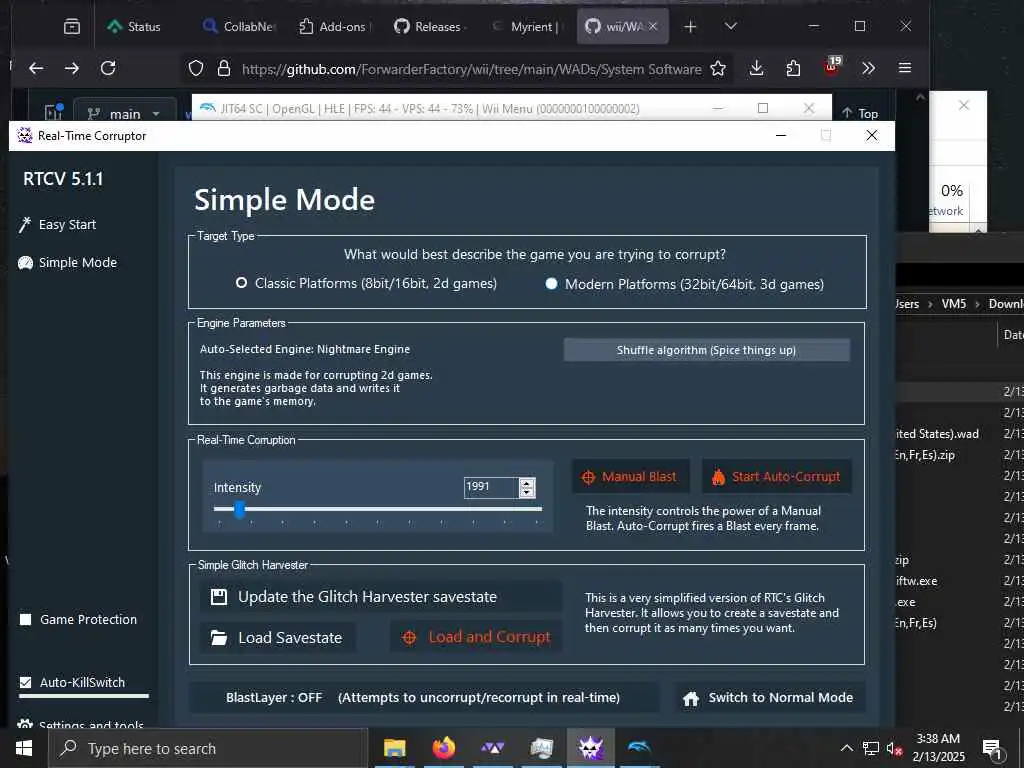Open Firefox from the taskbar
Image resolution: width=1024 pixels, height=768 pixels.
point(443,748)
